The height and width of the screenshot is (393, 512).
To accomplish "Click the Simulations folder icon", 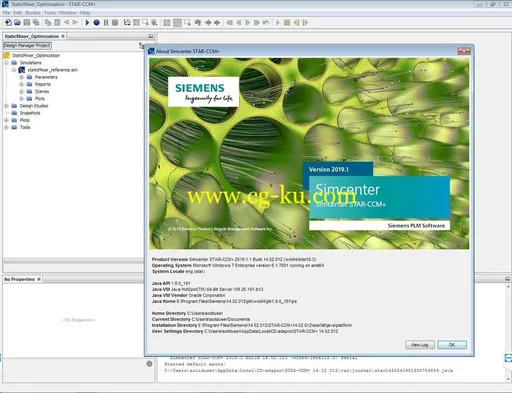I will click(14, 63).
